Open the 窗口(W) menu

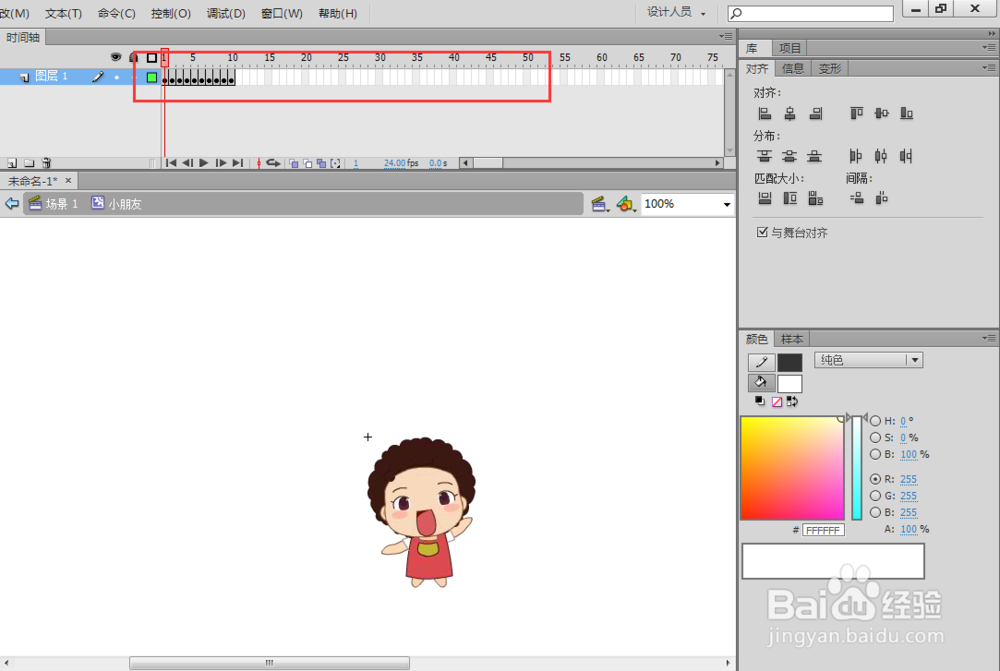(x=282, y=13)
